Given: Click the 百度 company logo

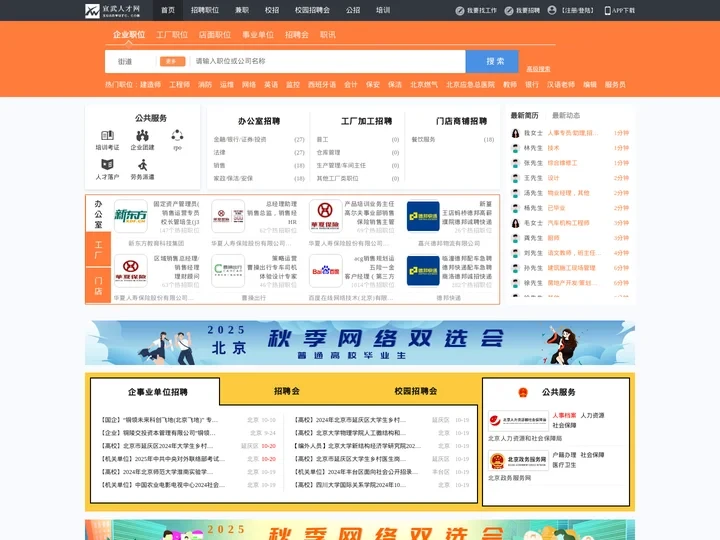Looking at the screenshot, I should 326,271.
